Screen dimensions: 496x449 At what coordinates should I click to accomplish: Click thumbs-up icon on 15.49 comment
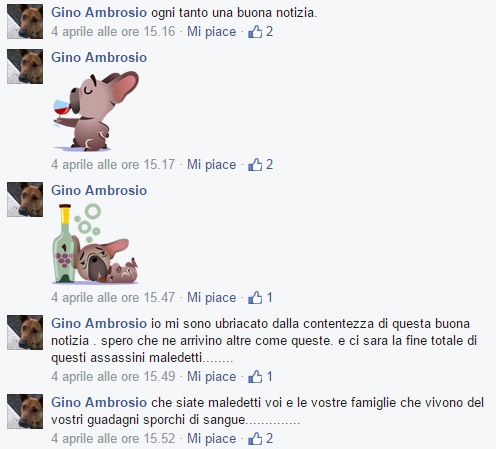click(255, 377)
